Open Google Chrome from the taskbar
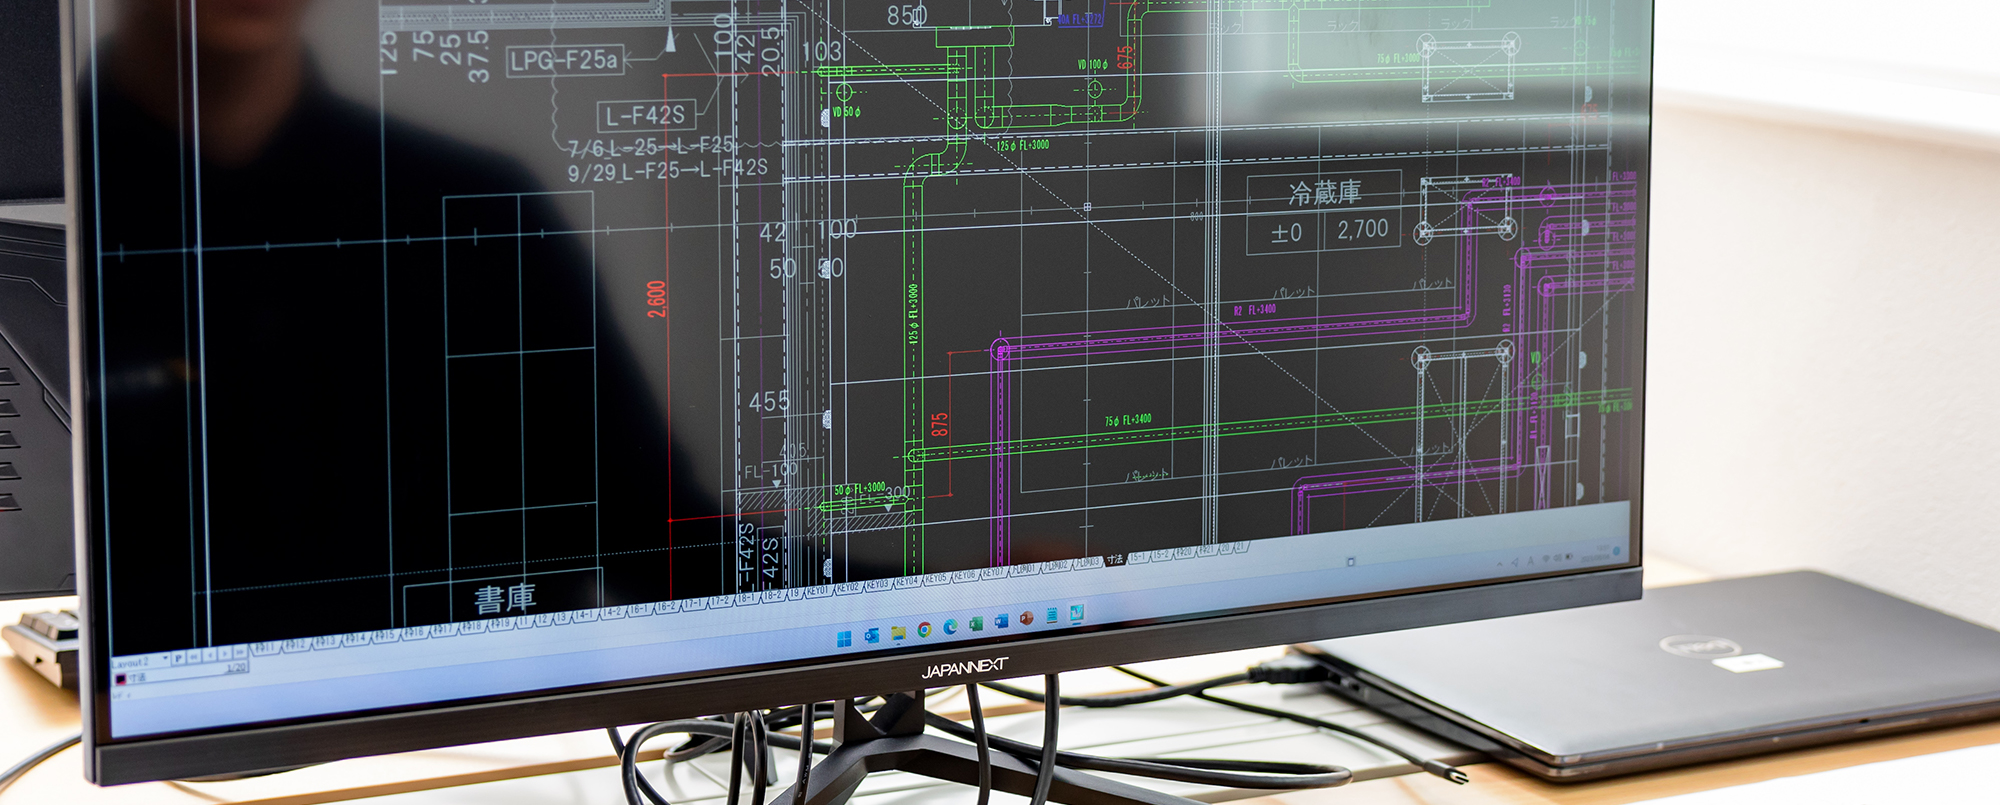 (924, 630)
